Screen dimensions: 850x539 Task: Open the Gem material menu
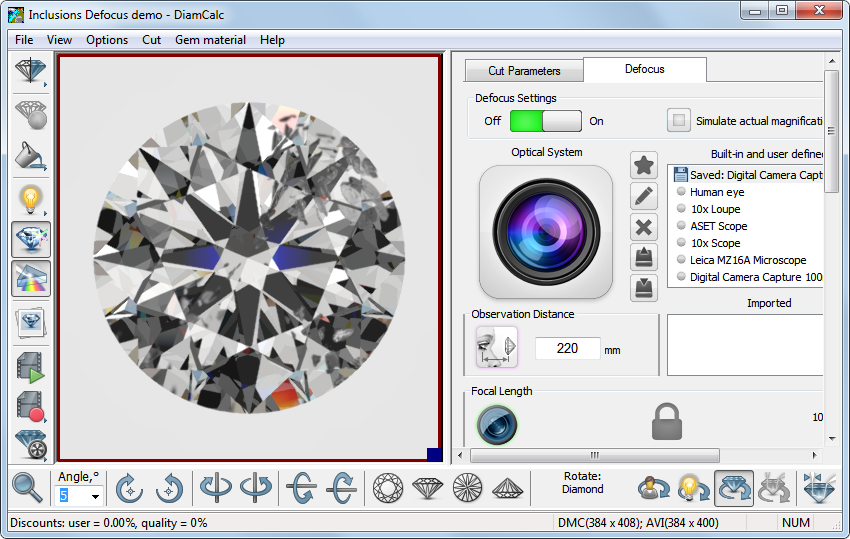(x=210, y=40)
